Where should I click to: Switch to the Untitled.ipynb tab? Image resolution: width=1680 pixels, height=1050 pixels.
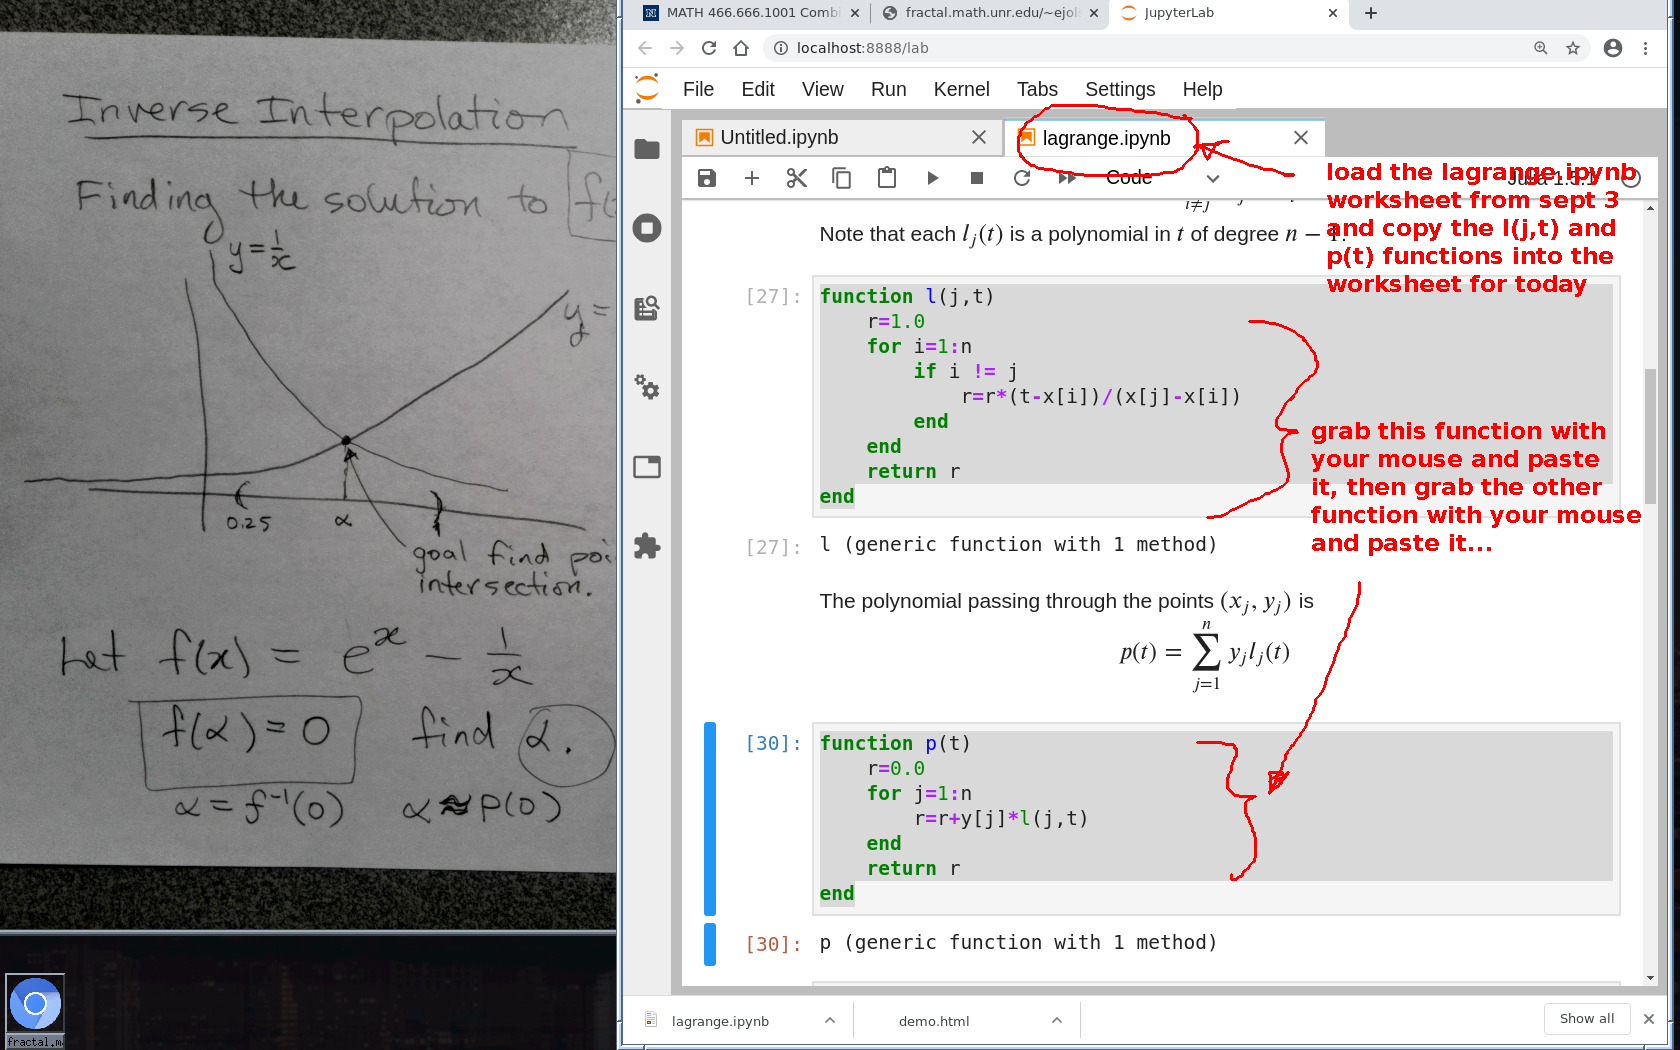tap(779, 138)
